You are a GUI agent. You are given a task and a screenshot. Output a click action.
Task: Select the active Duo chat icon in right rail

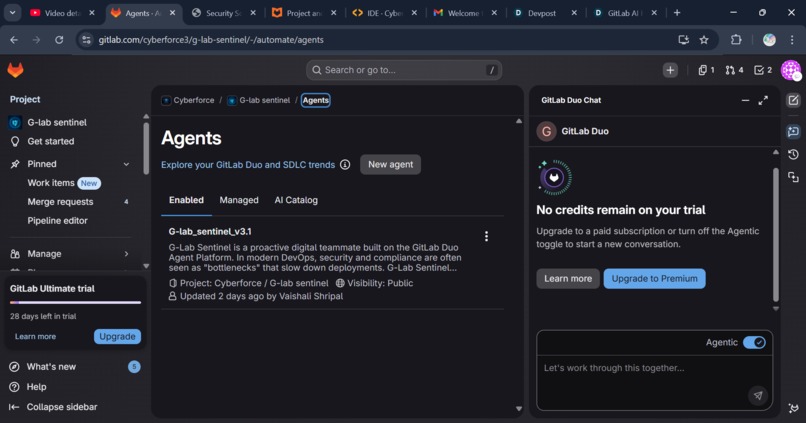tap(793, 132)
